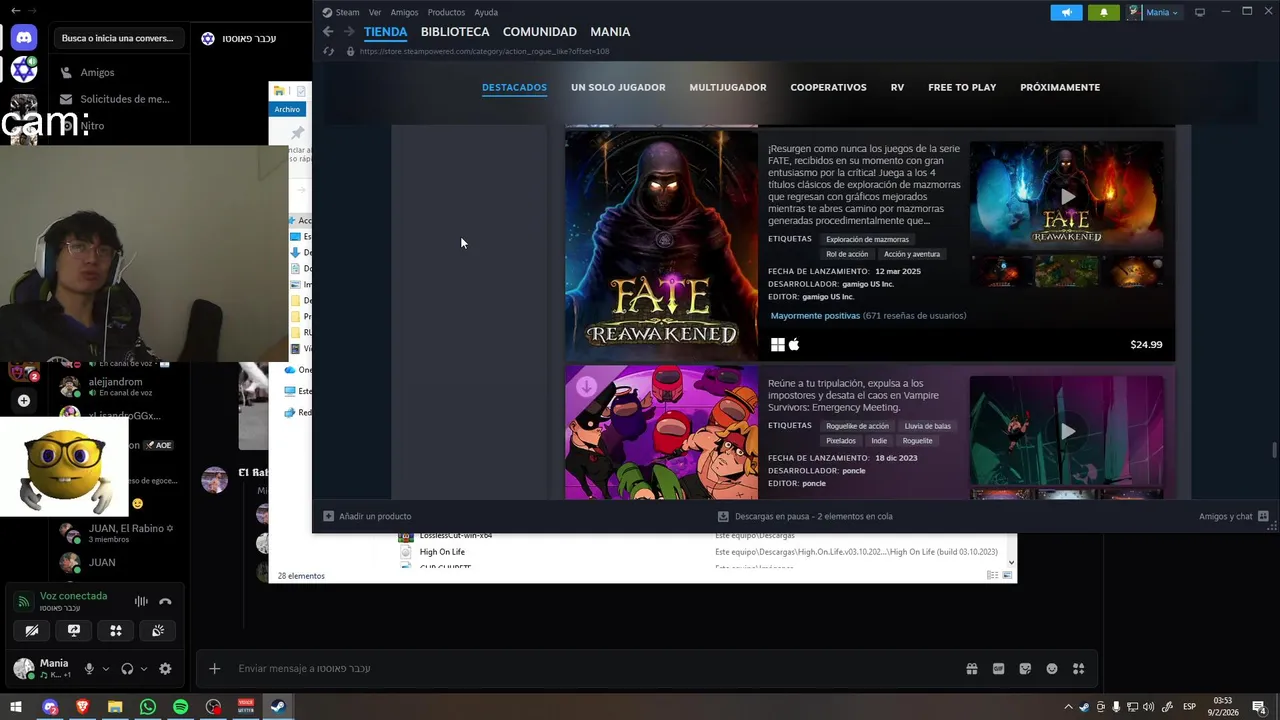Deafen Discord headphones

(127, 668)
